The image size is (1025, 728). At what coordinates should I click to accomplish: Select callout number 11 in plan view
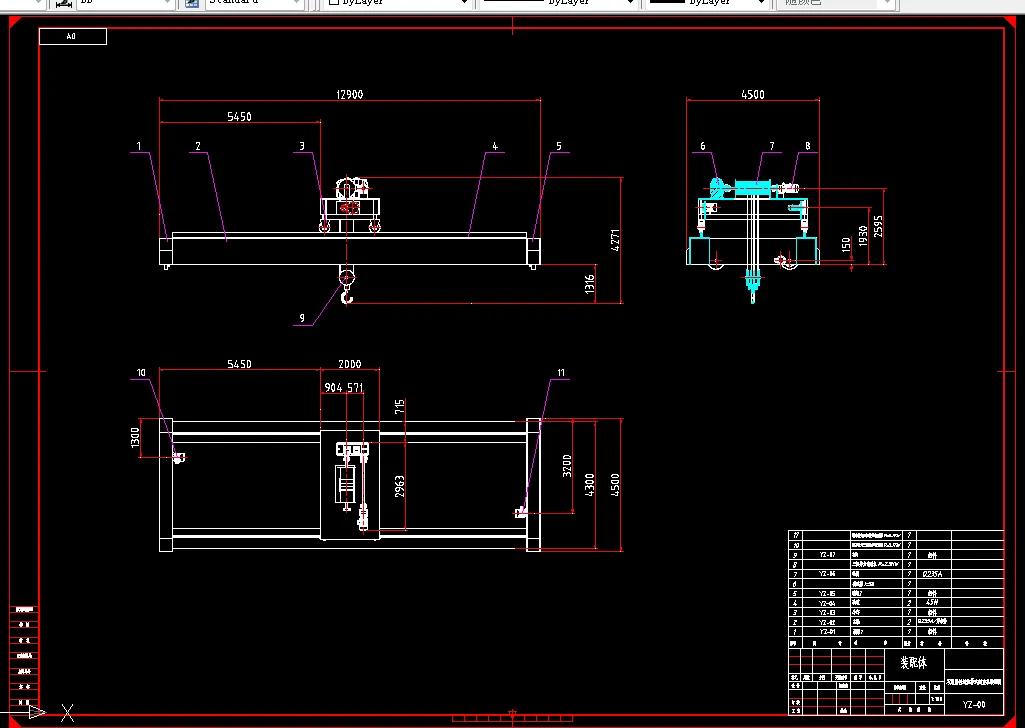click(x=561, y=372)
